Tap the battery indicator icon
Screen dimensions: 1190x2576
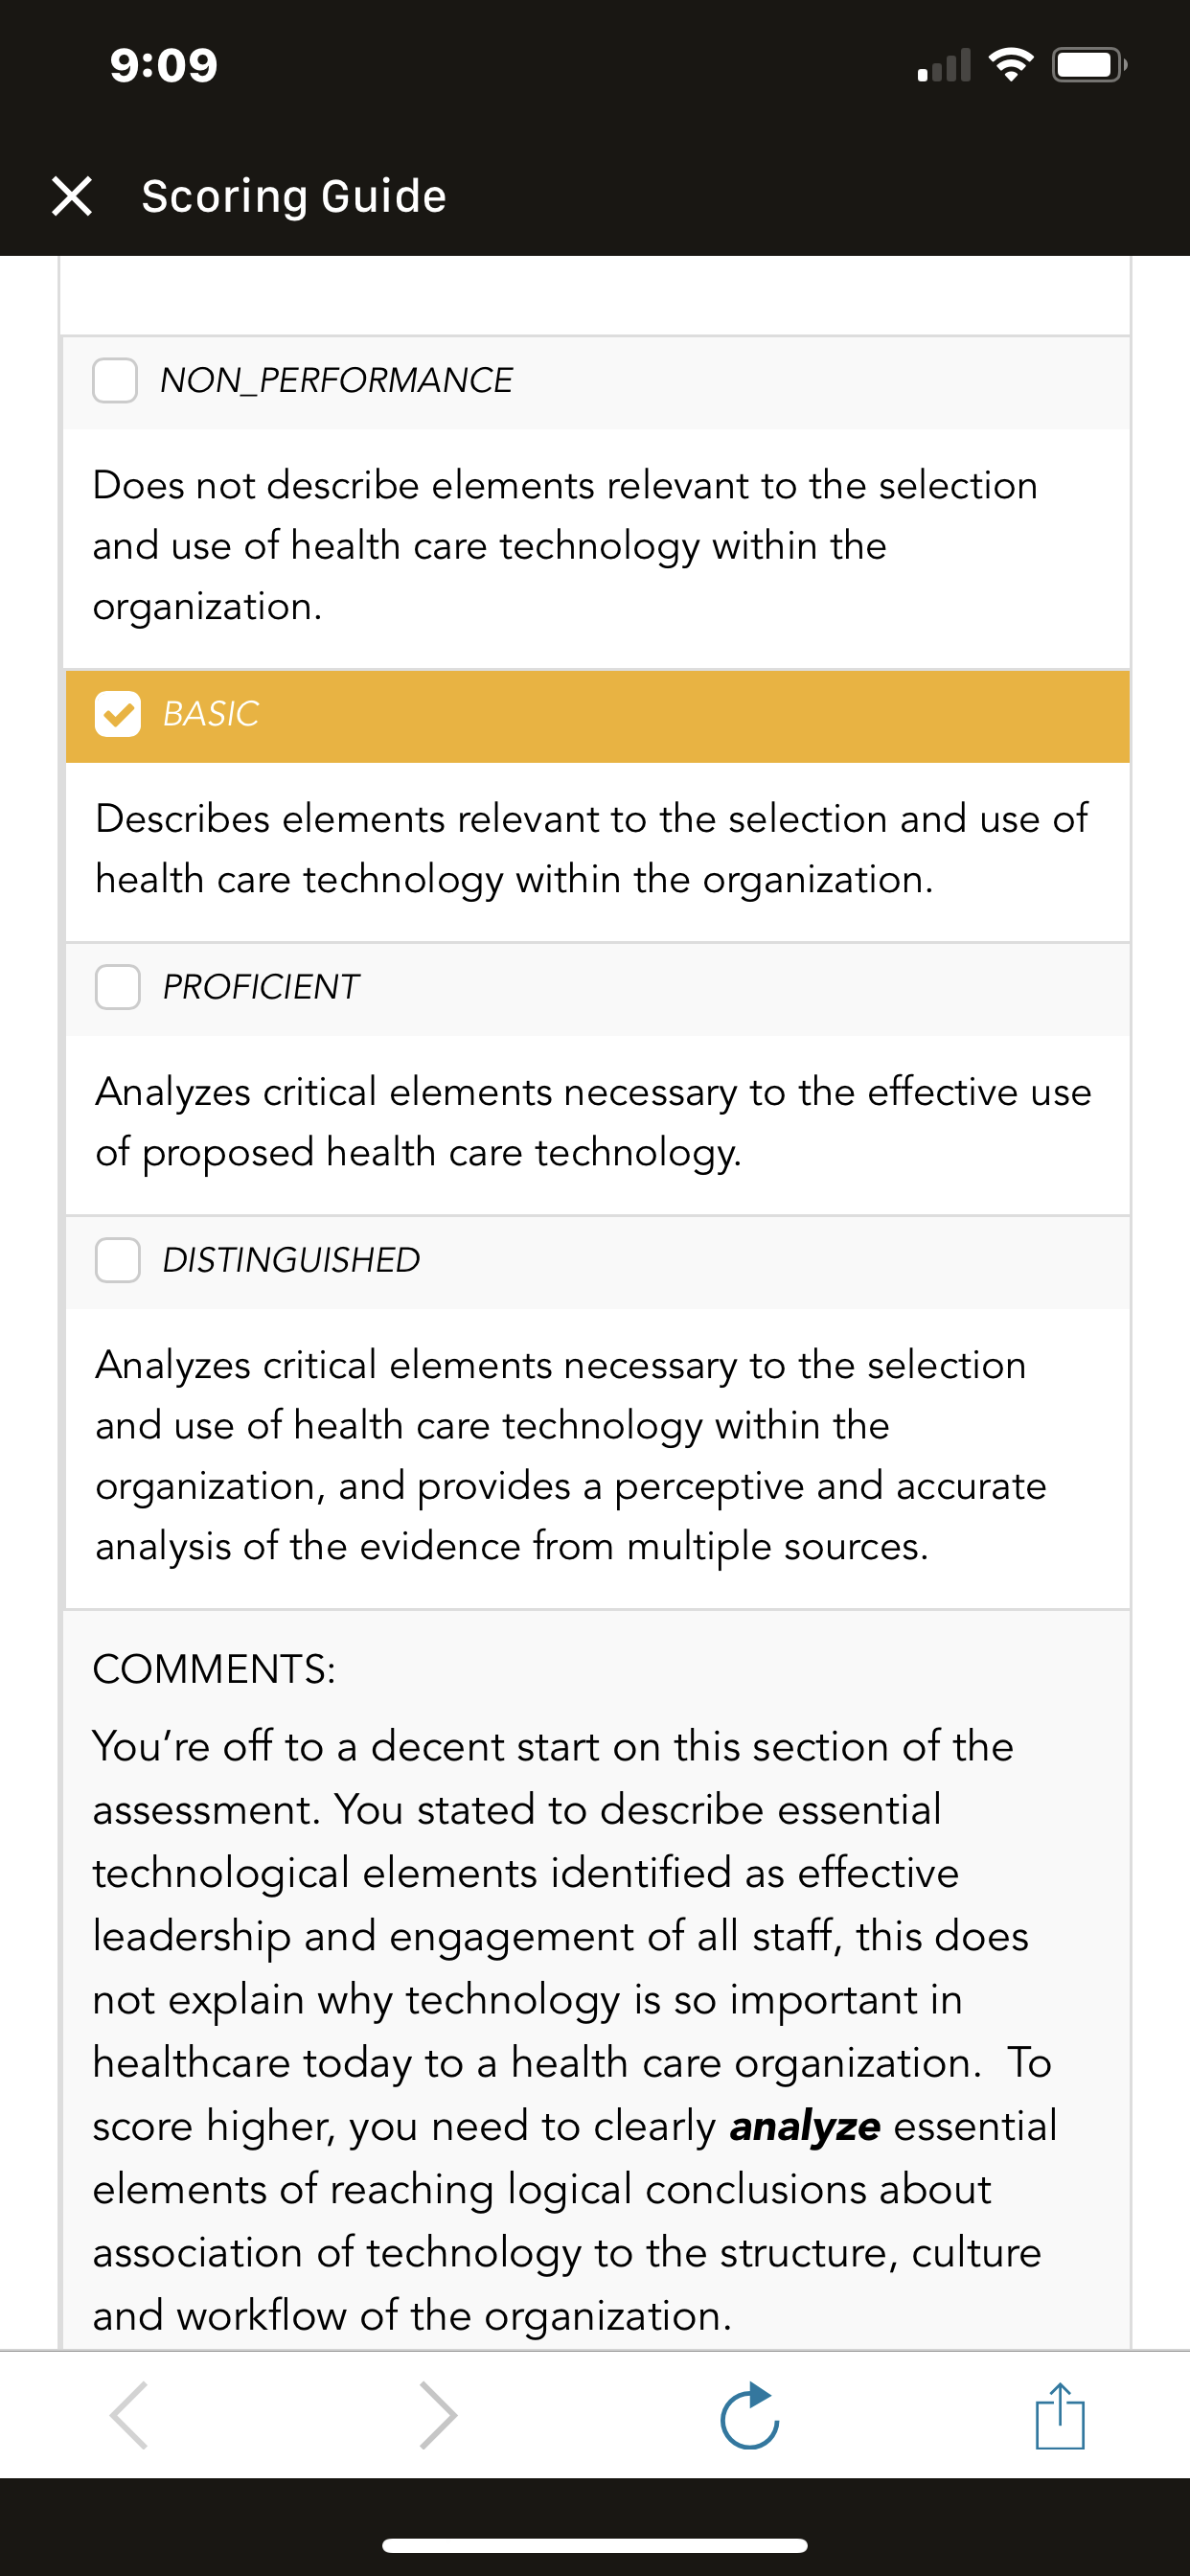1089,66
